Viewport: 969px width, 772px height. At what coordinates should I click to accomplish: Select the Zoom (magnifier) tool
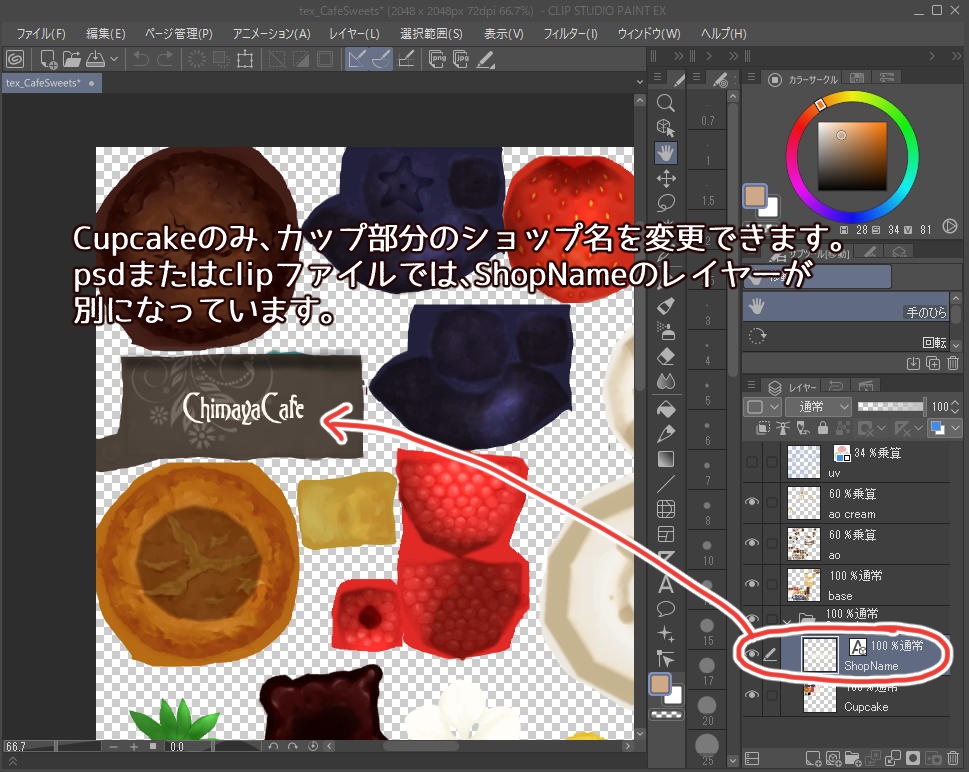point(666,103)
